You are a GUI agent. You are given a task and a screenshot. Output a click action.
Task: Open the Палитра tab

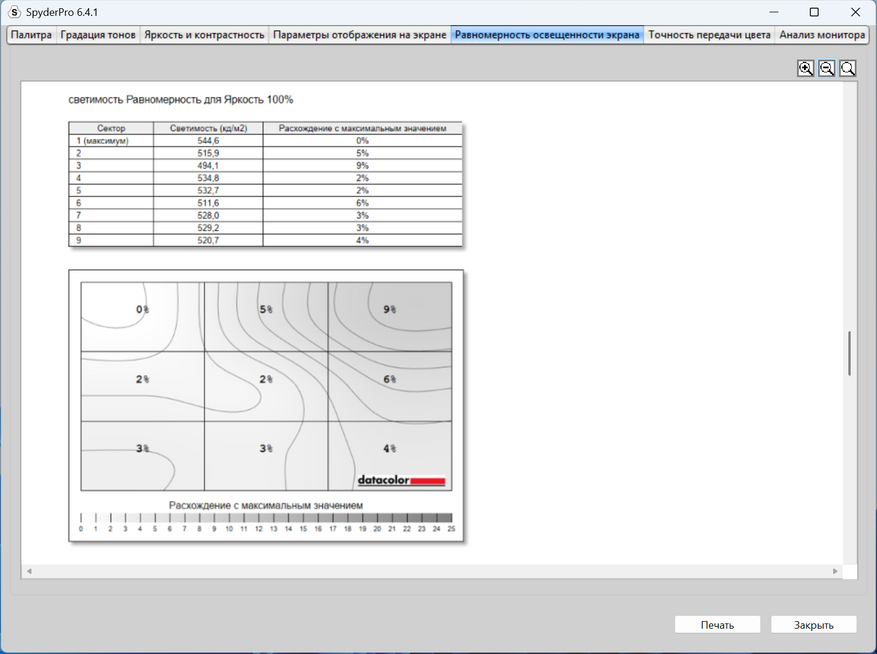click(31, 35)
